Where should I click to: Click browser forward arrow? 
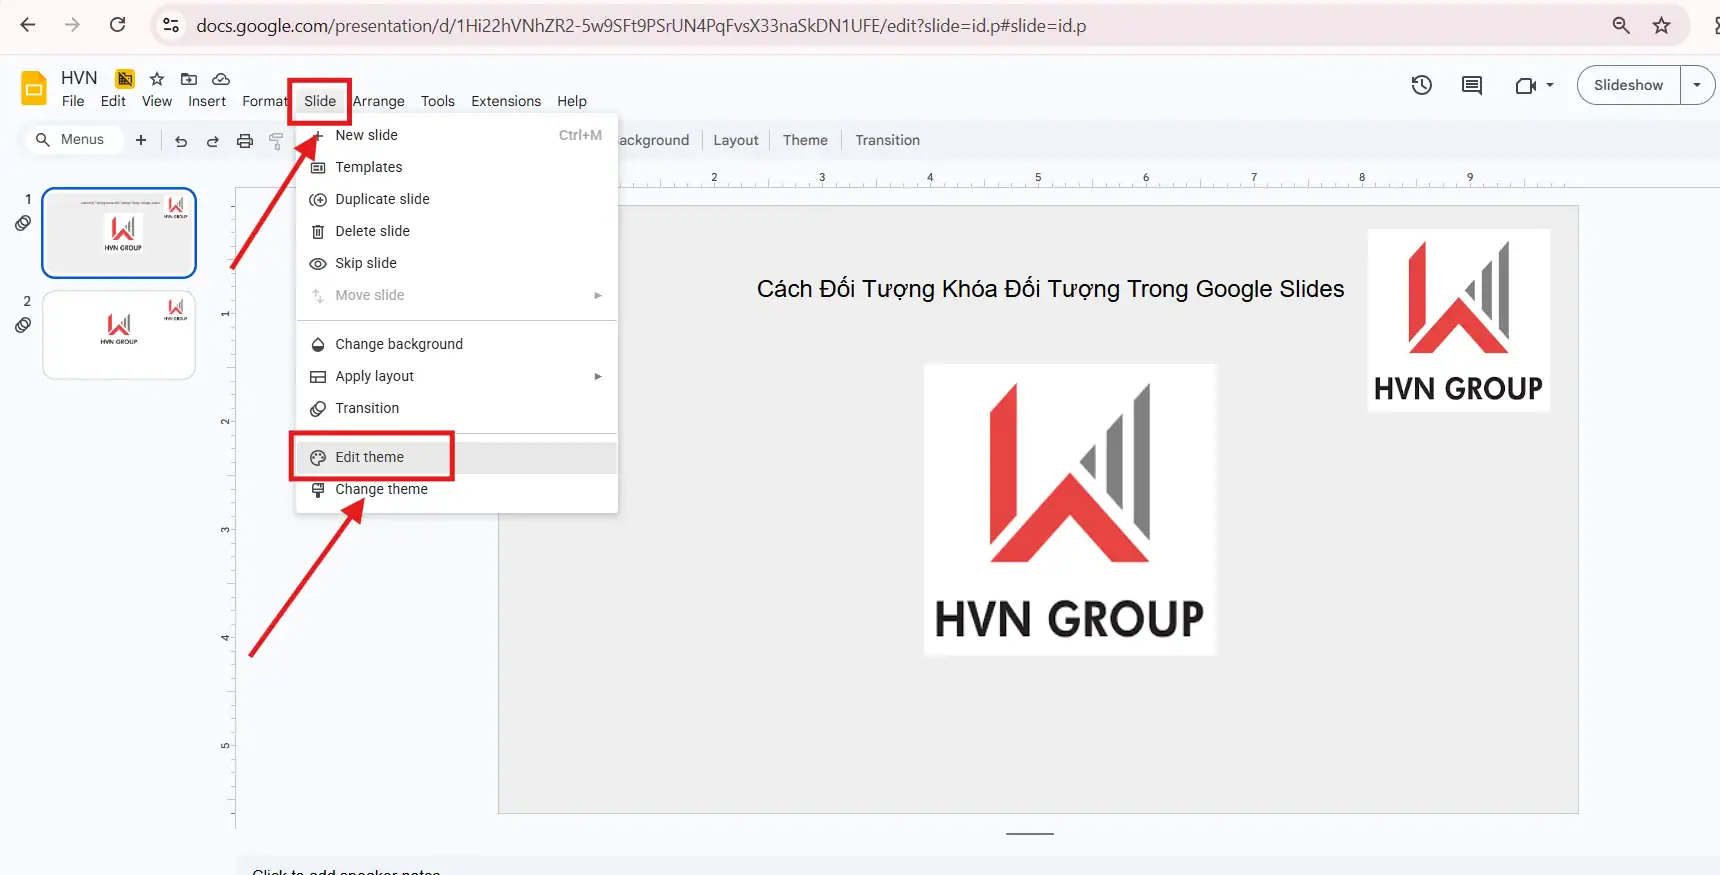(72, 25)
